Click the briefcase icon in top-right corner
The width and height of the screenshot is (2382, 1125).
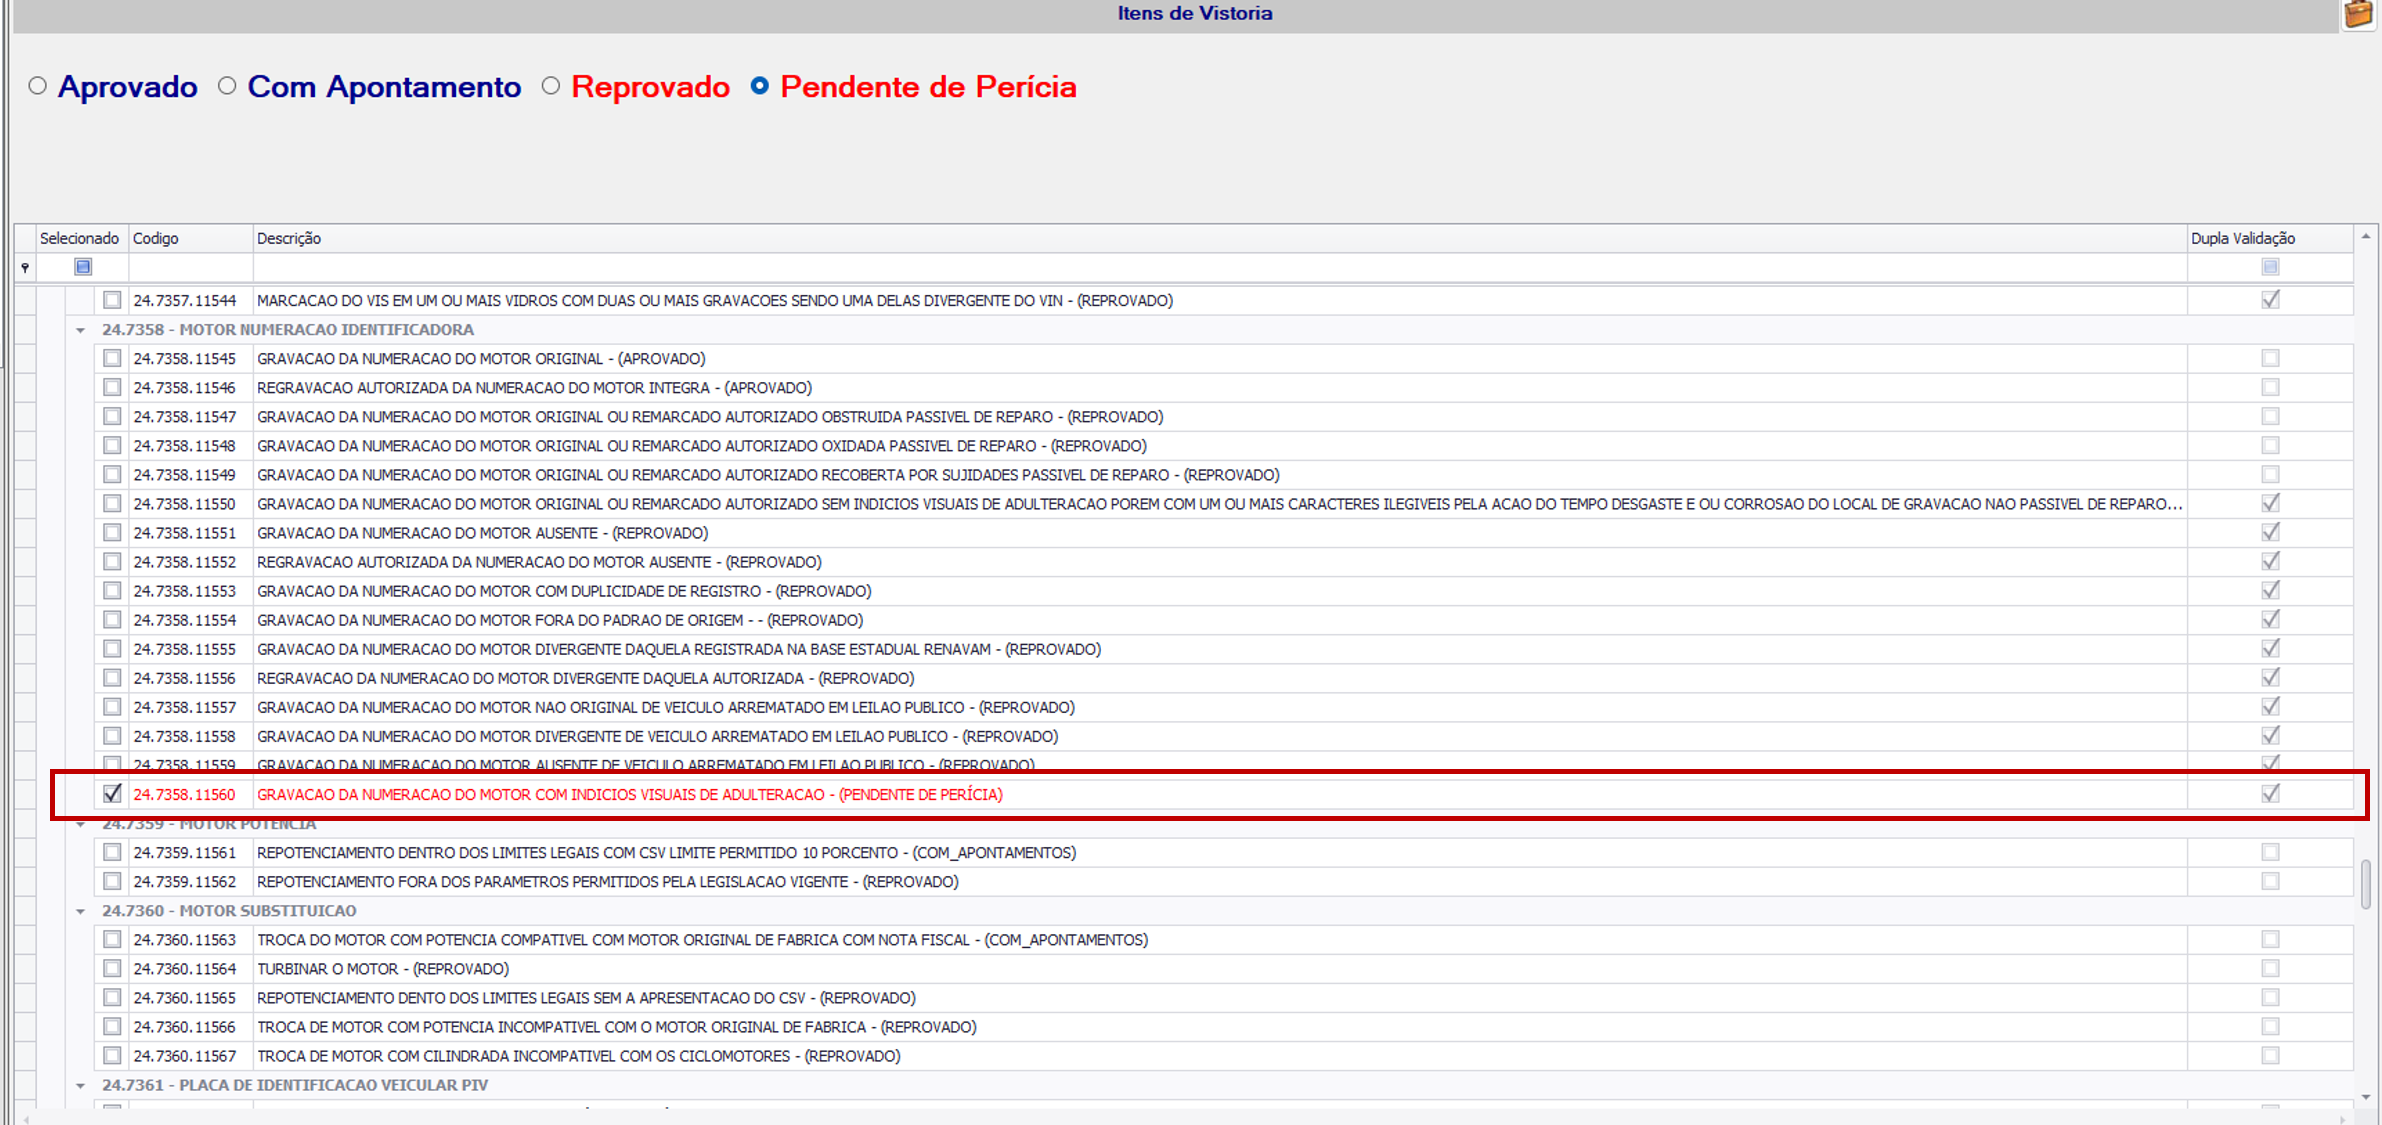(x=2358, y=14)
